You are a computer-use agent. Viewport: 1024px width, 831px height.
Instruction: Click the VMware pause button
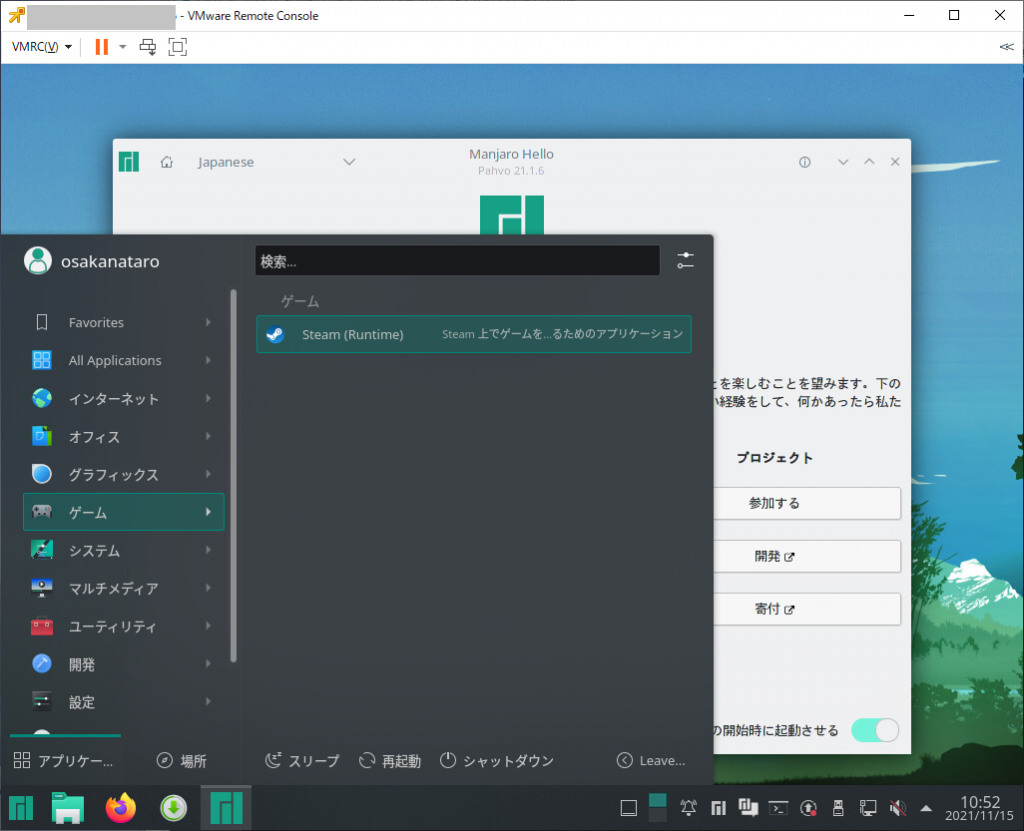[x=101, y=46]
